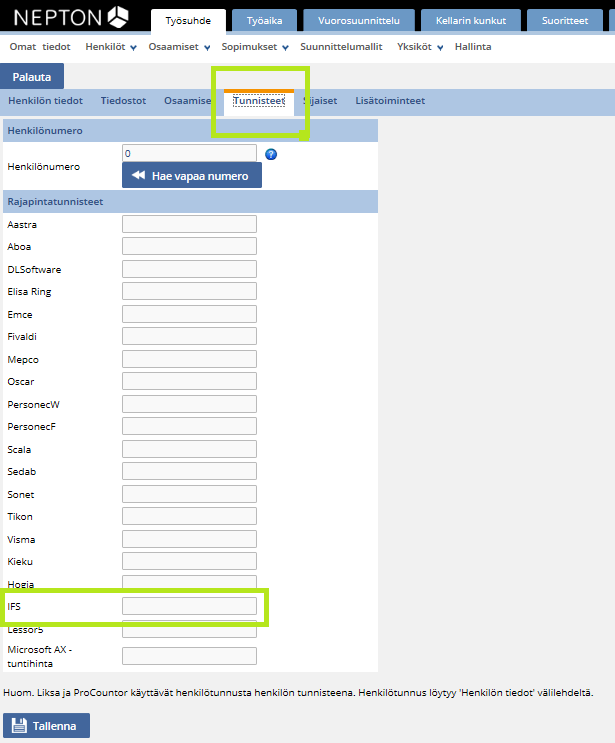Switch to Henkilön tiedot sub-tab

pyautogui.click(x=45, y=101)
